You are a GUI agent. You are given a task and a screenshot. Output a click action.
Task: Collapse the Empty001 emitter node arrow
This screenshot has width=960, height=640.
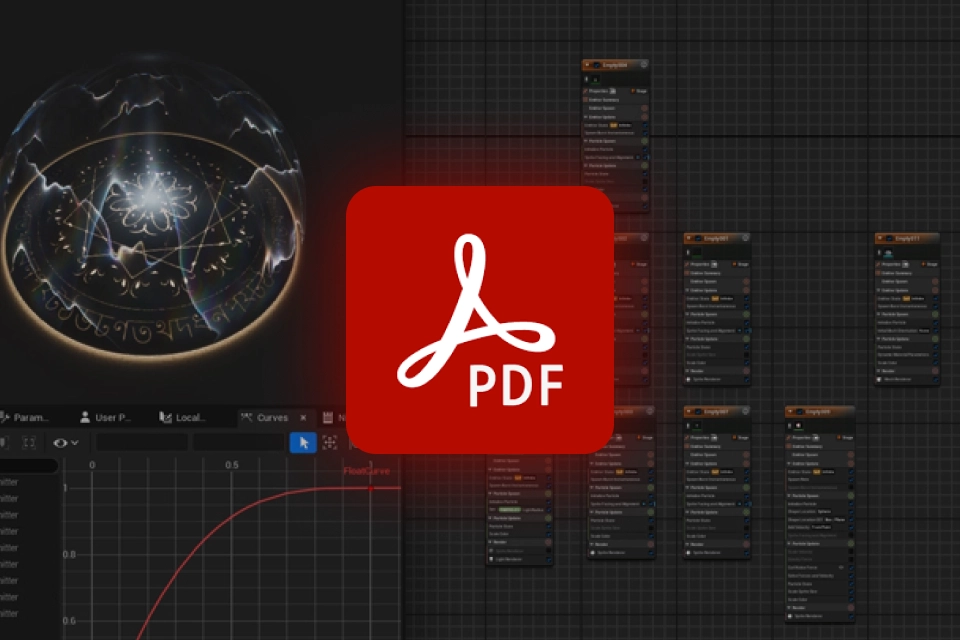click(689, 238)
